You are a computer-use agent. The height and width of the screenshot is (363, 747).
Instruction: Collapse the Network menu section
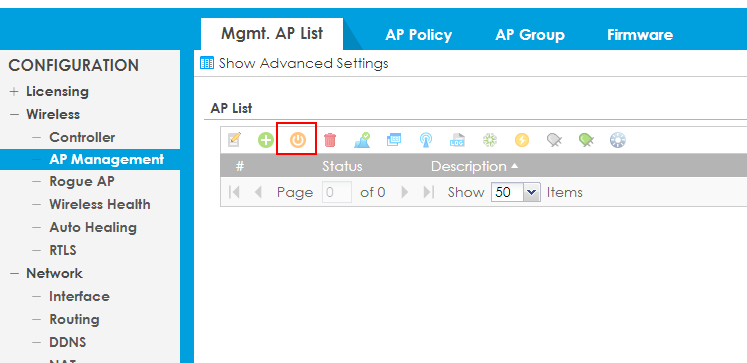pos(14,273)
